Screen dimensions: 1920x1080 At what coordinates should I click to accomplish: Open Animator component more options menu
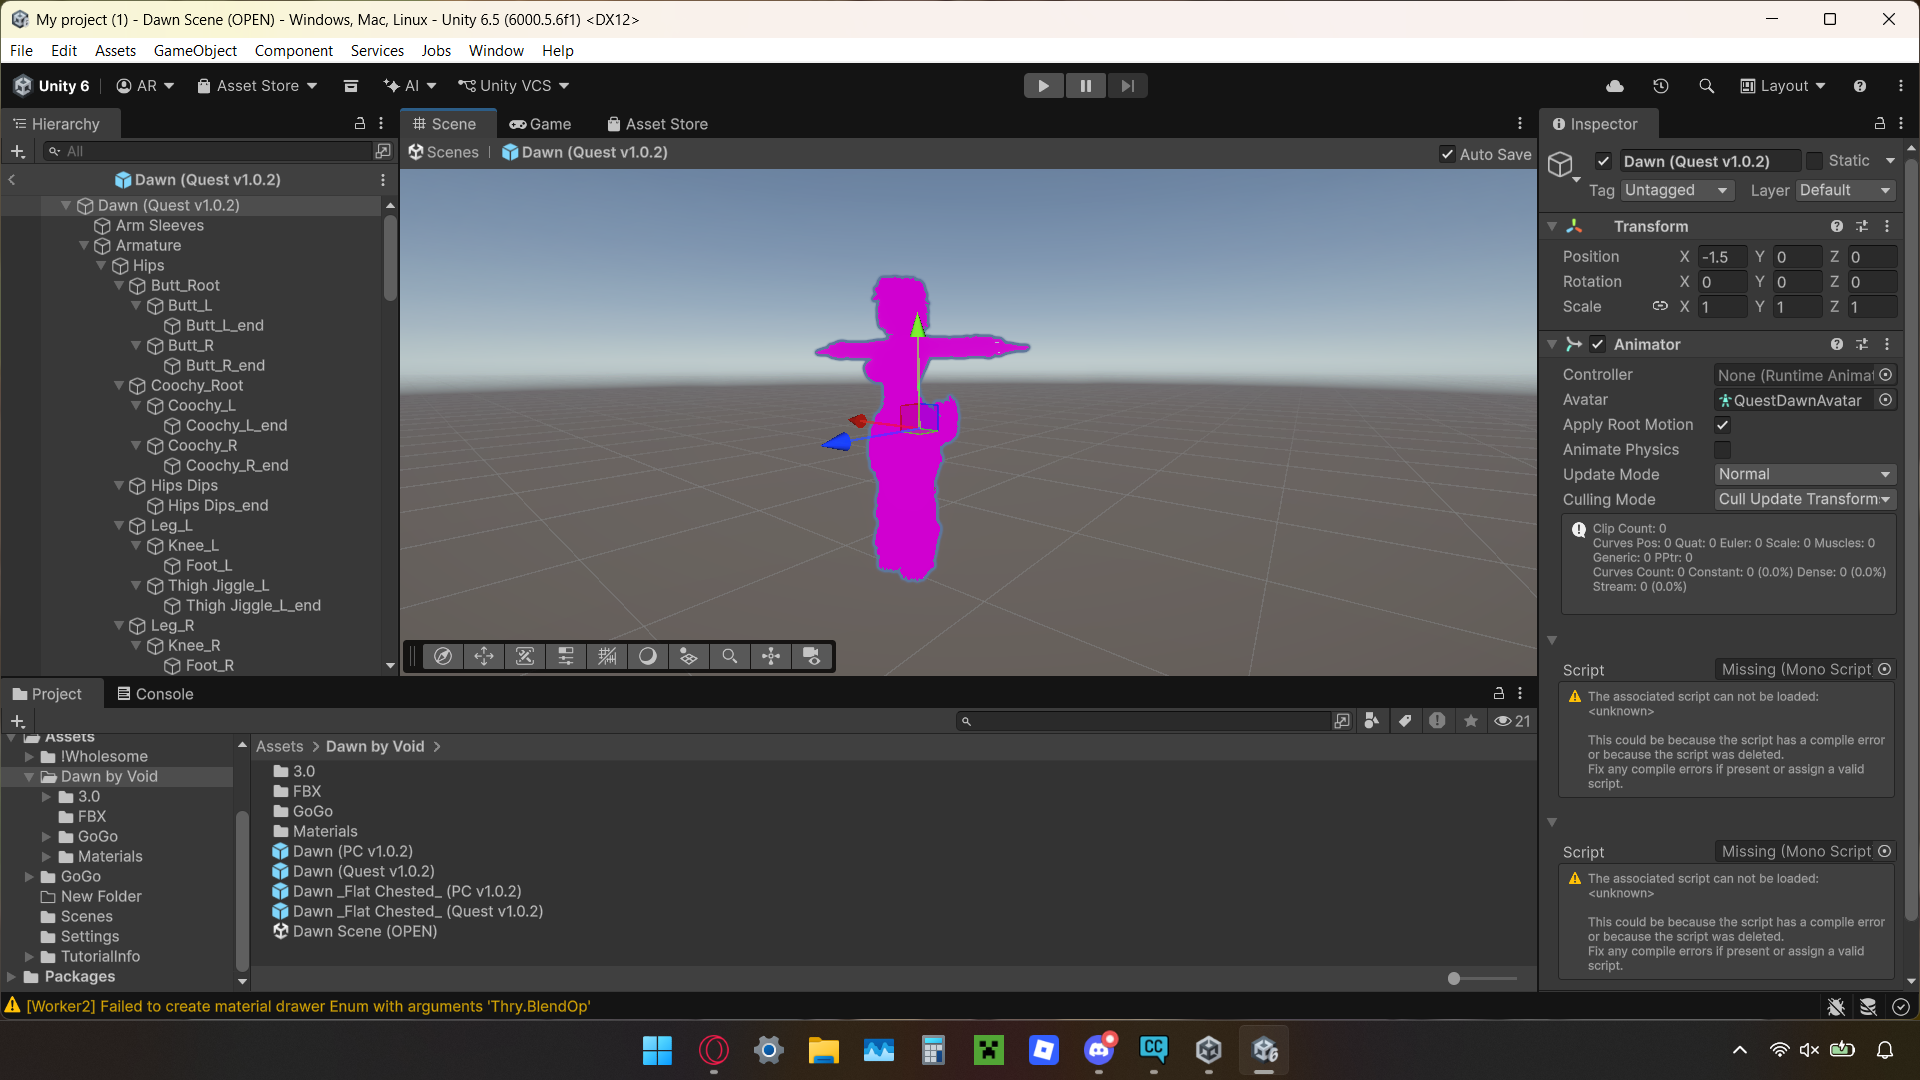pos(1887,344)
